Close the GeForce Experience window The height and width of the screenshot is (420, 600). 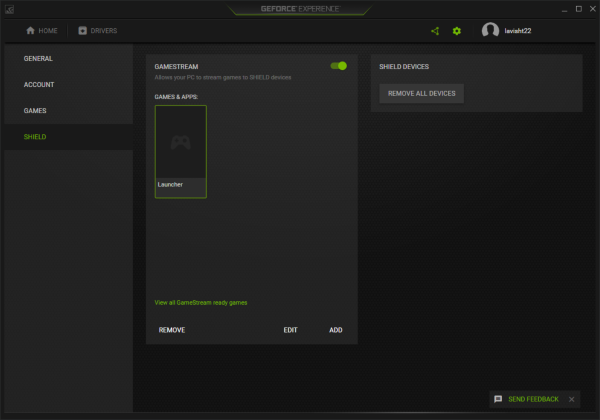pos(593,9)
